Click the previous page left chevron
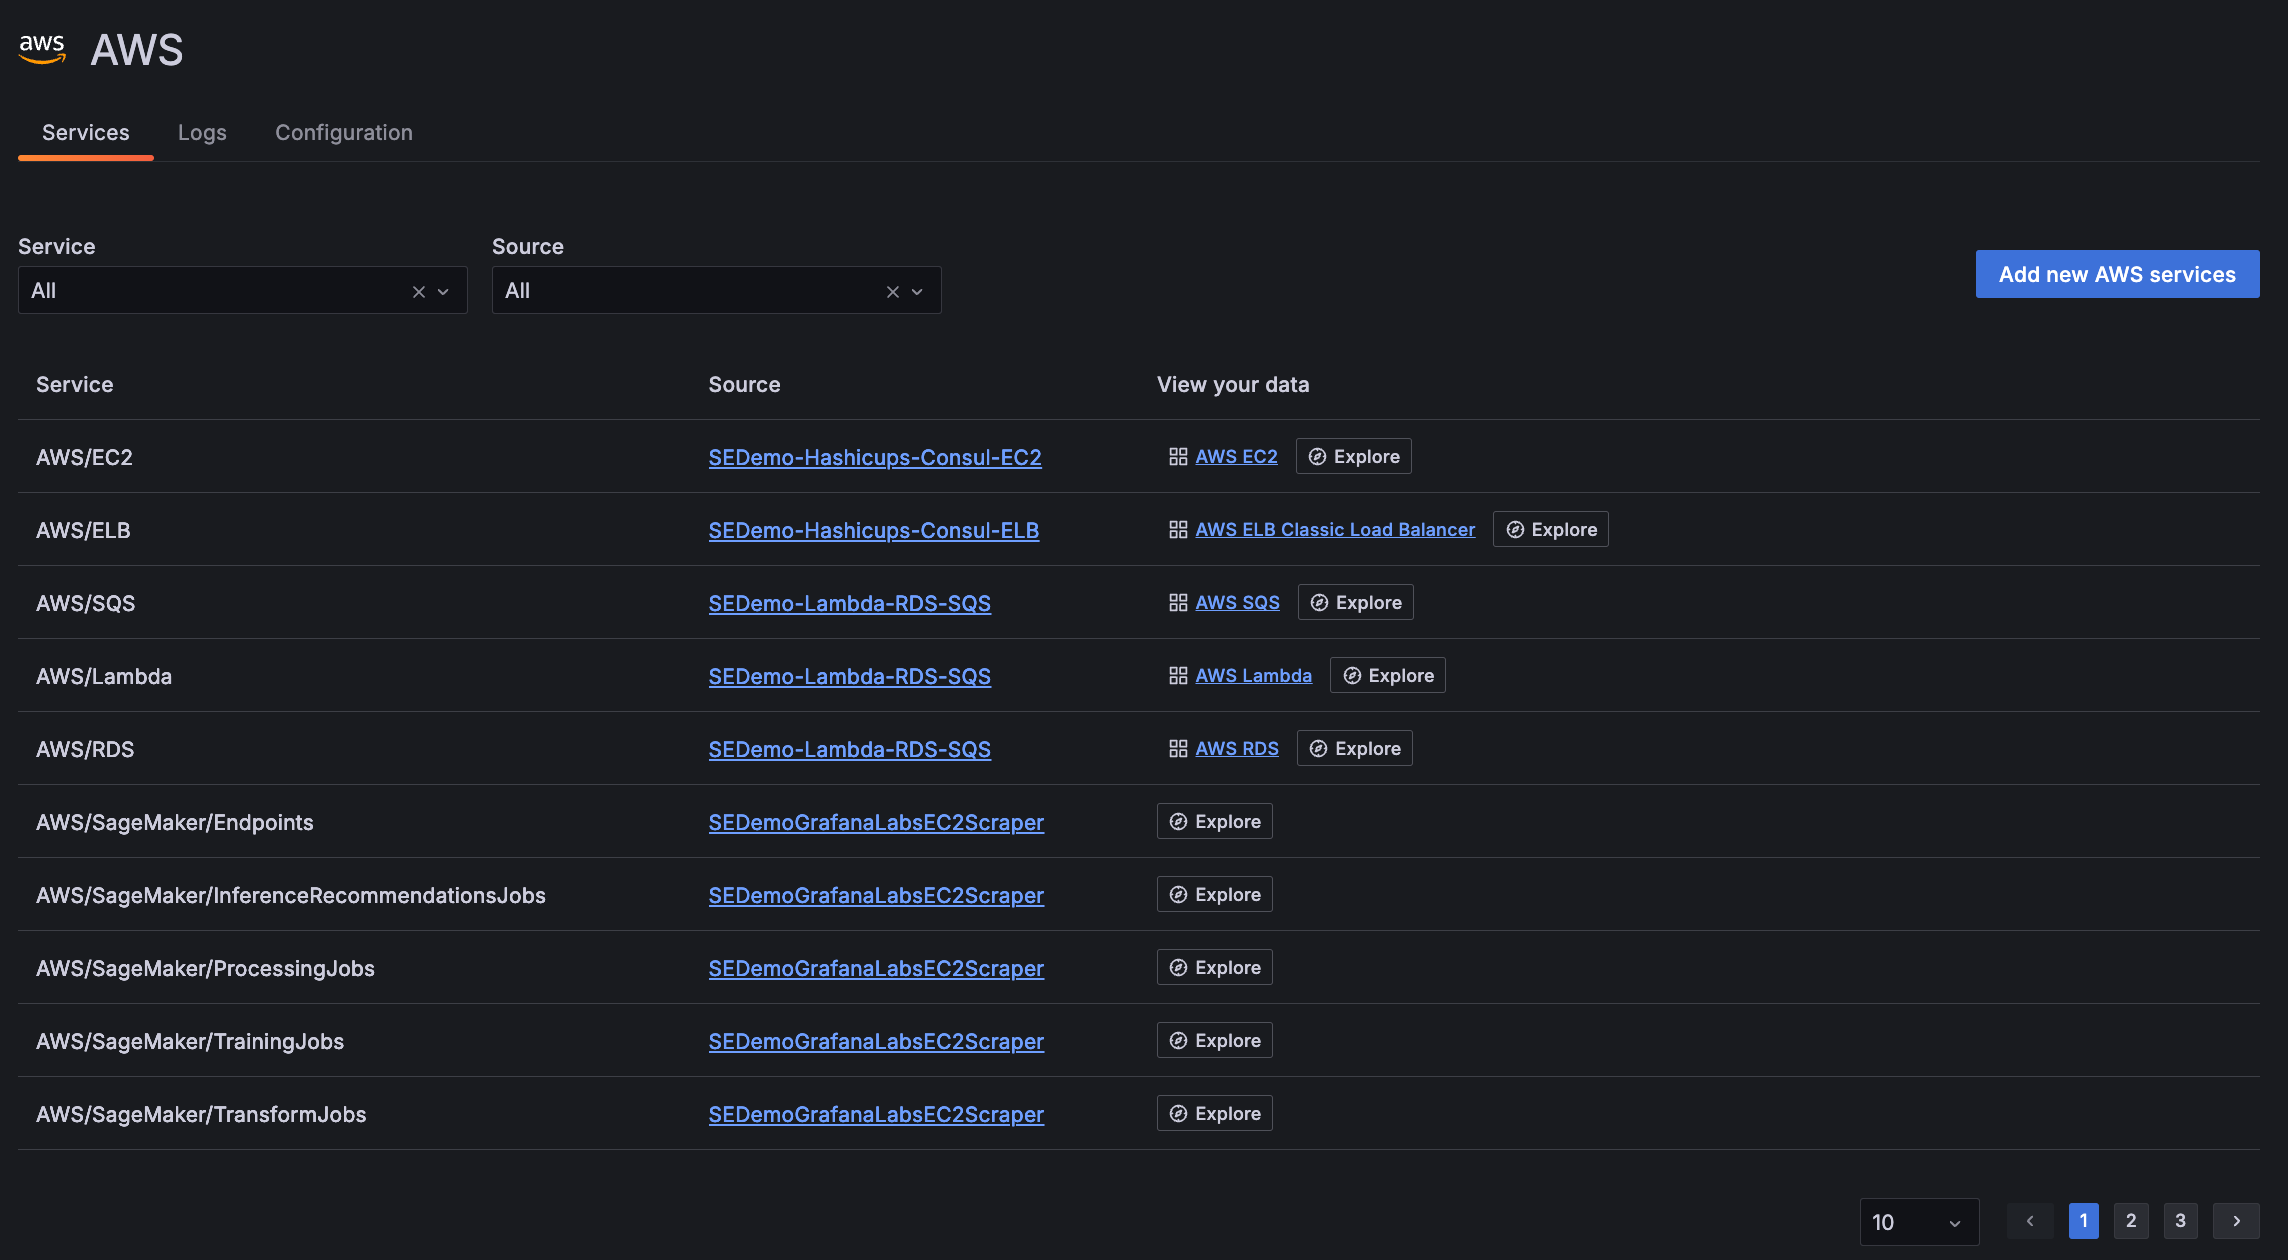The width and height of the screenshot is (2288, 1260). 2030,1221
